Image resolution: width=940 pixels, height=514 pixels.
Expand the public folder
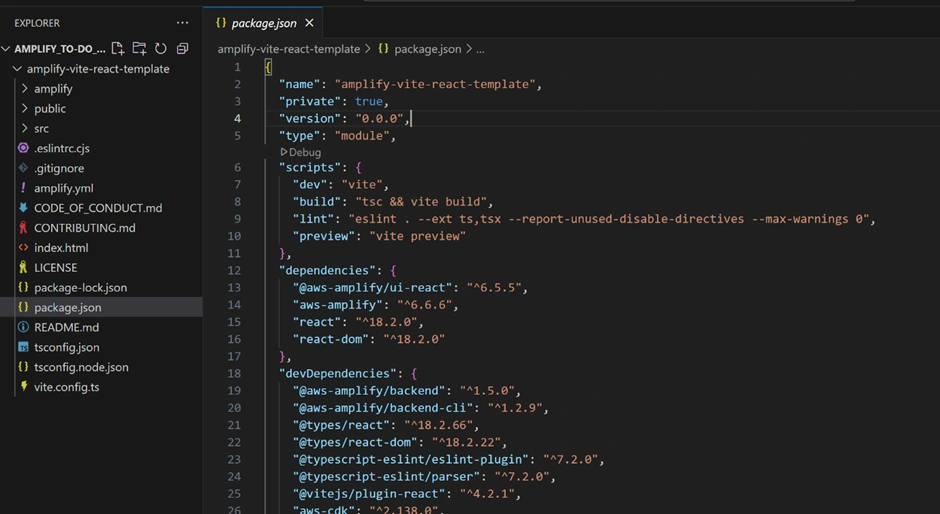point(50,109)
